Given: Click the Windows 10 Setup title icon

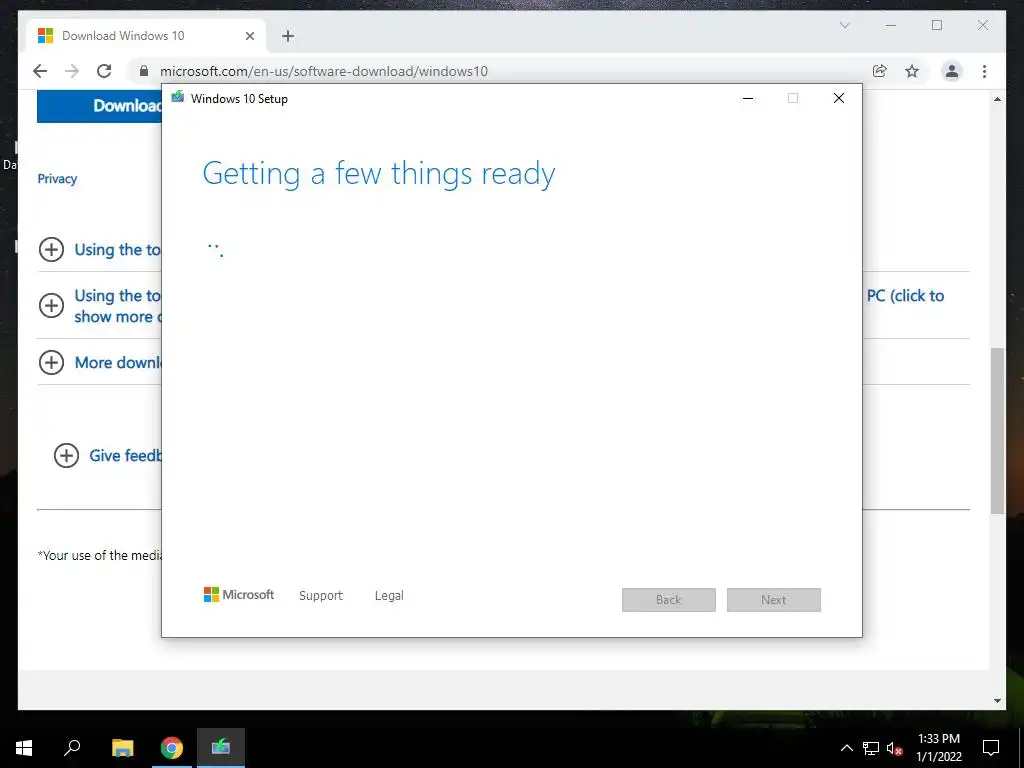Looking at the screenshot, I should (178, 97).
